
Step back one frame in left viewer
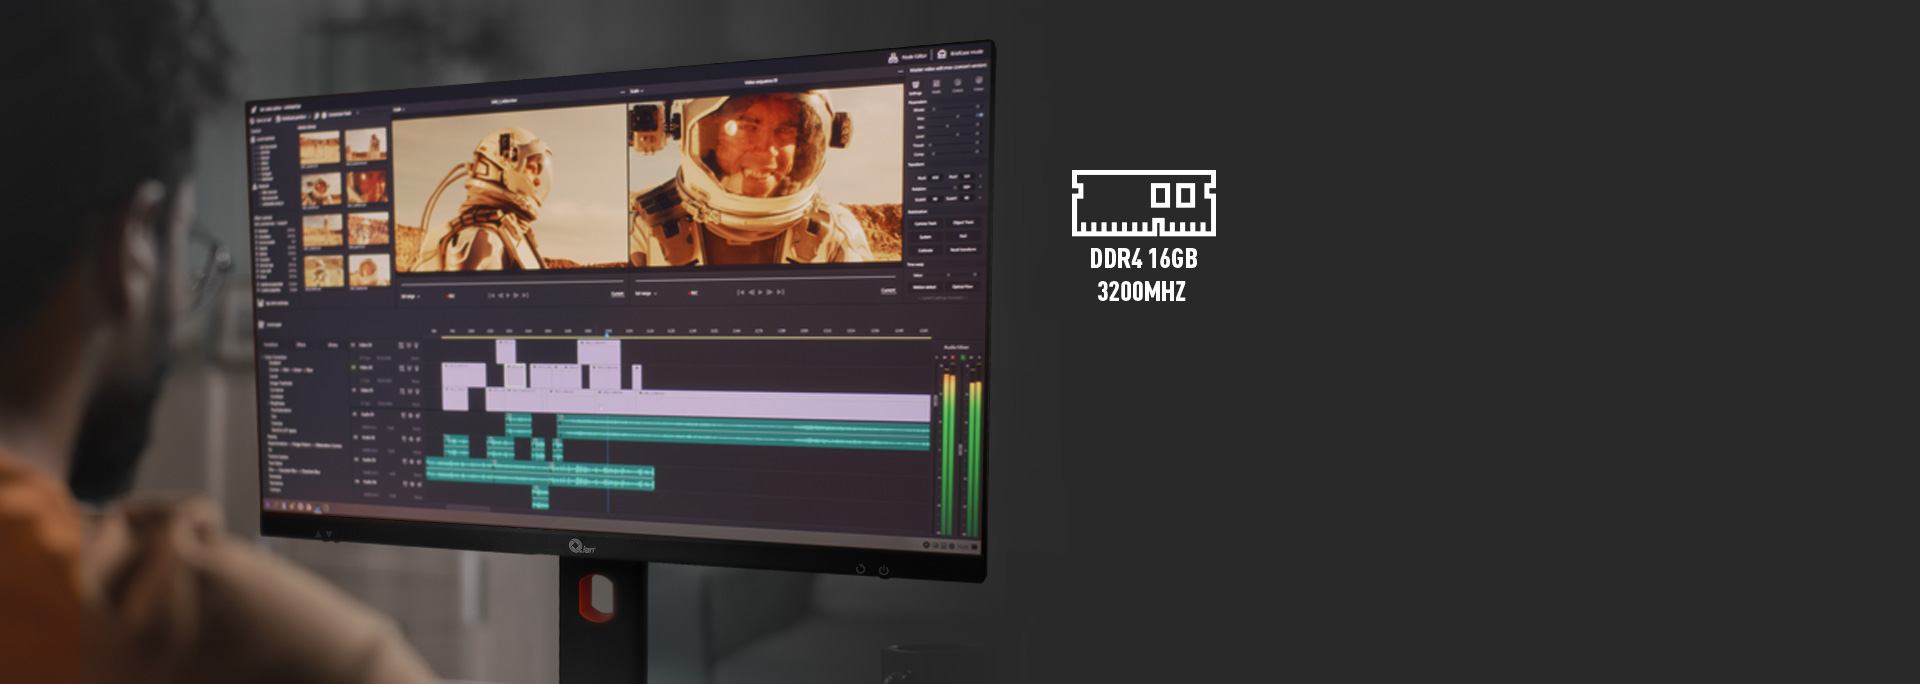click(x=500, y=295)
